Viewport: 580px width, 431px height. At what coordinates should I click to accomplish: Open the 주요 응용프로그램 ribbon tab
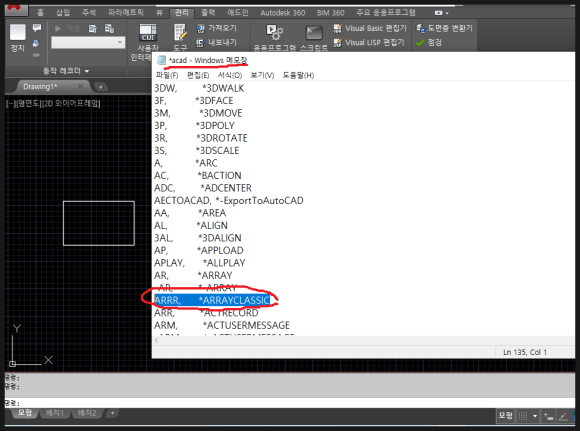click(386, 13)
